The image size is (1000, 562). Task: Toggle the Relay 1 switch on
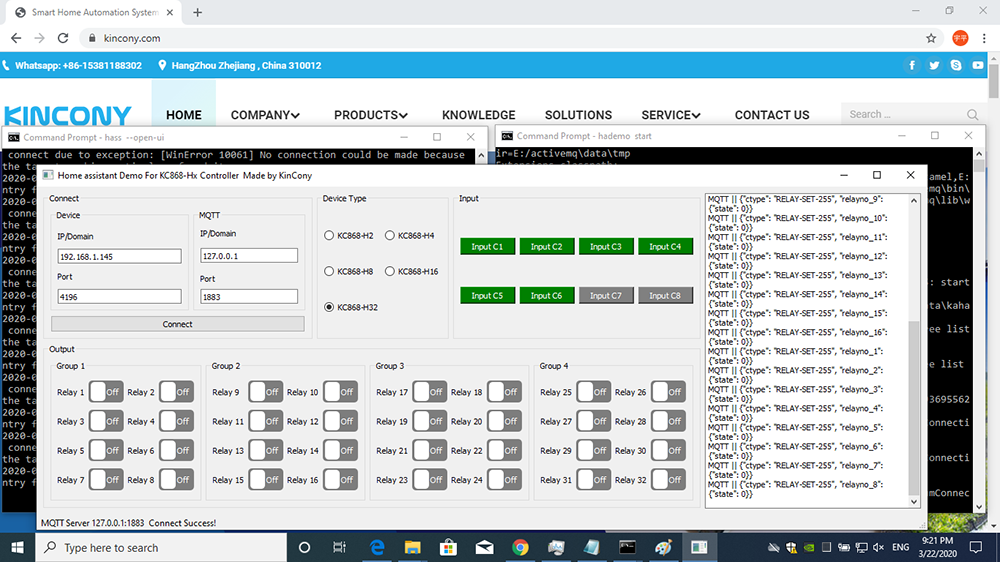(105, 393)
